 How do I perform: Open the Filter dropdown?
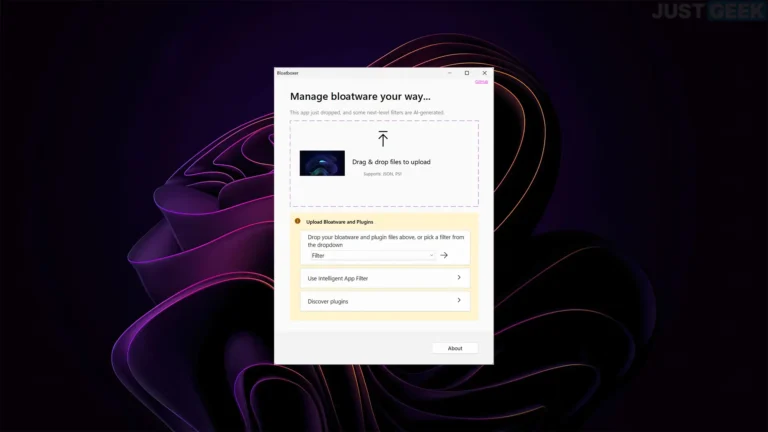[x=372, y=255]
